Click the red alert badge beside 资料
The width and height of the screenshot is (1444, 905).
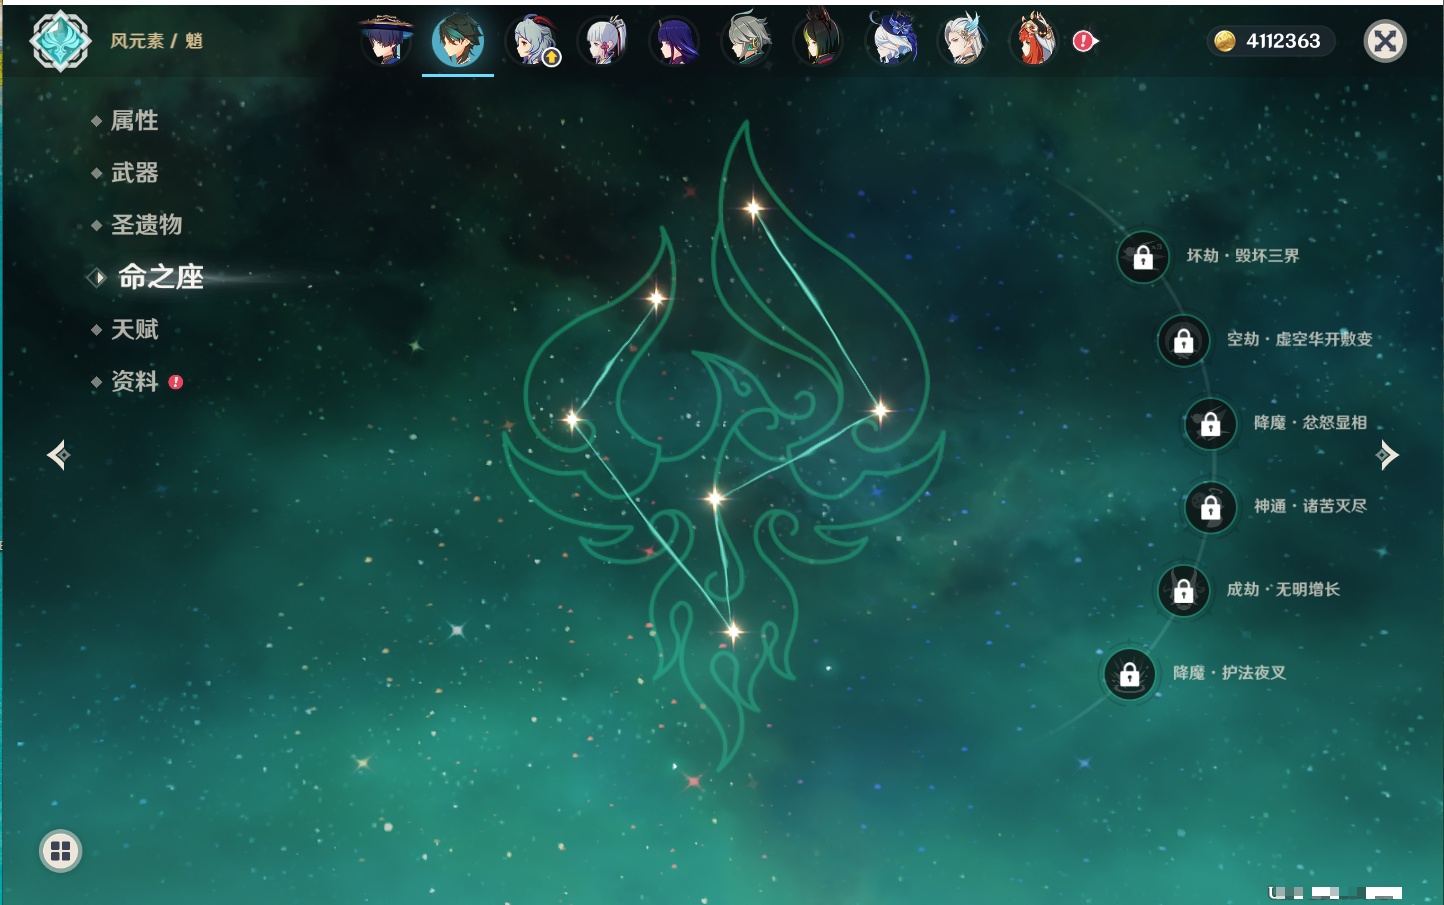pyautogui.click(x=176, y=382)
